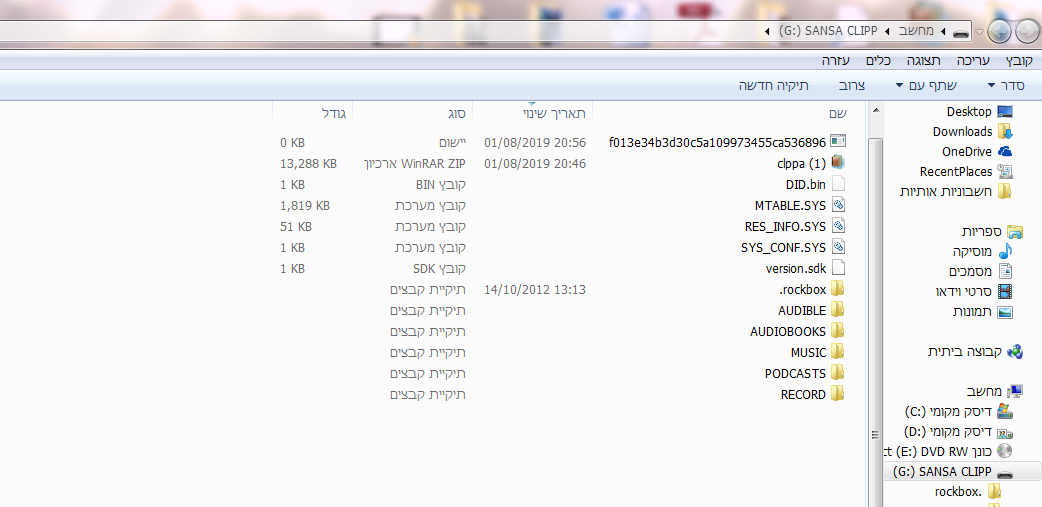Select the DID.bin file icon
The image size is (1042, 507).
point(838,184)
